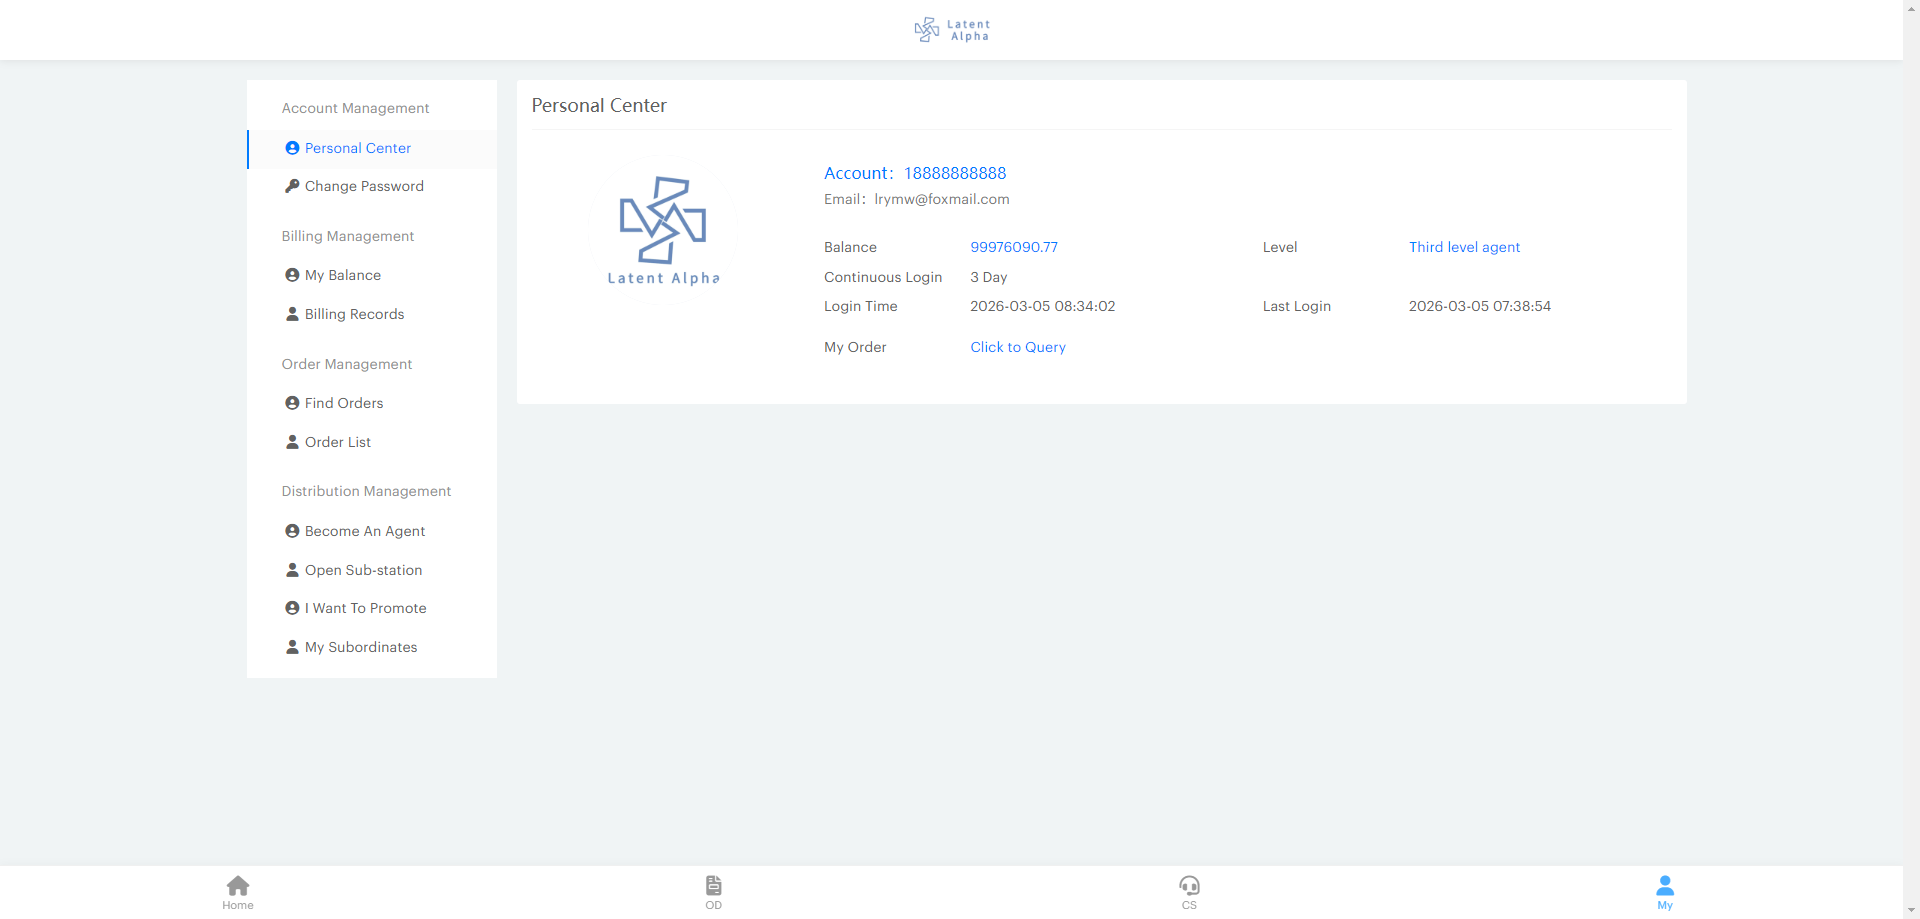Click the scrollbar down arrow at bottom right

(1911, 911)
